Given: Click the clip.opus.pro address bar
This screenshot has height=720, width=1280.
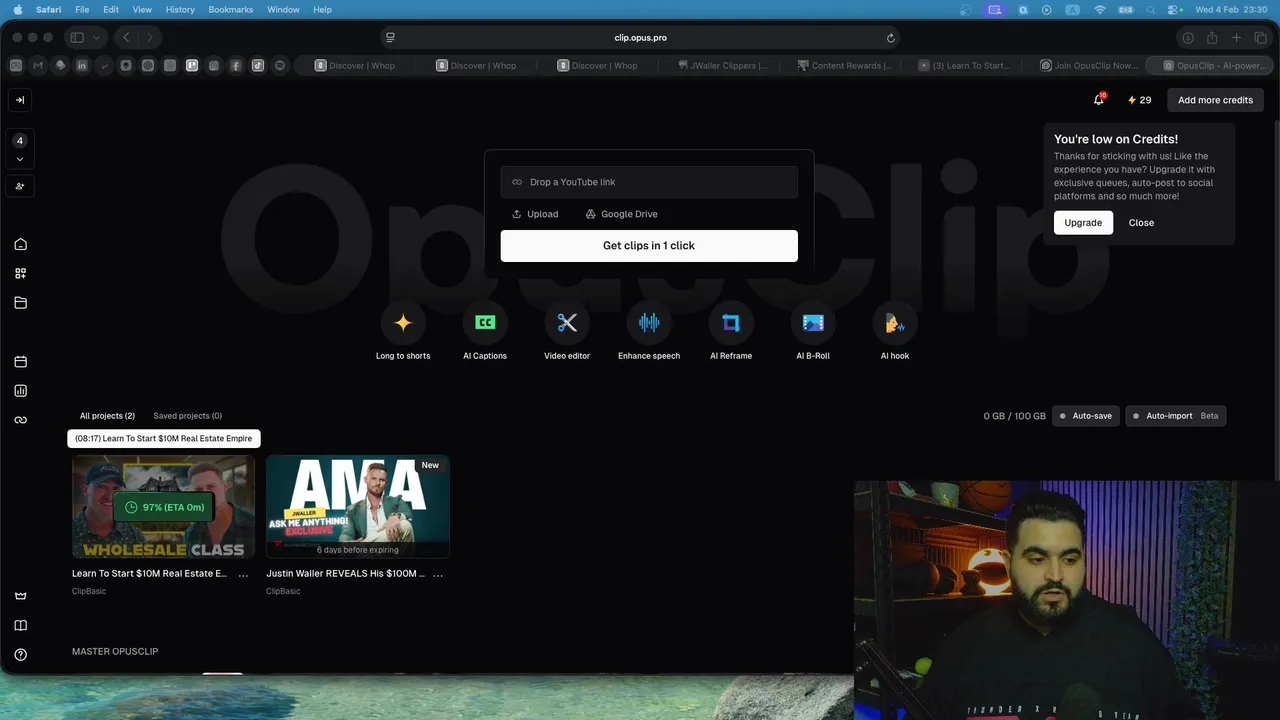Looking at the screenshot, I should point(640,38).
